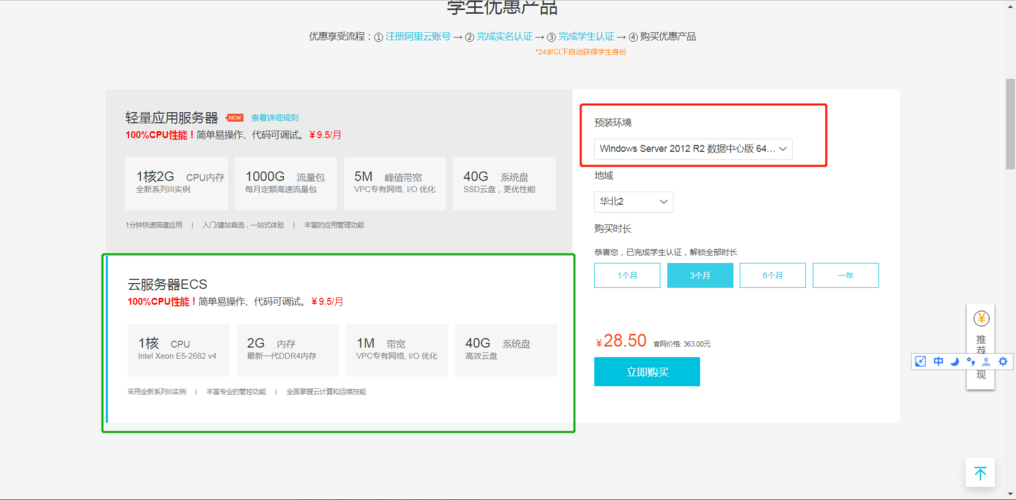Click the 入门建站首选,一站式体验 text
The width and height of the screenshot is (1016, 500).
point(243,225)
